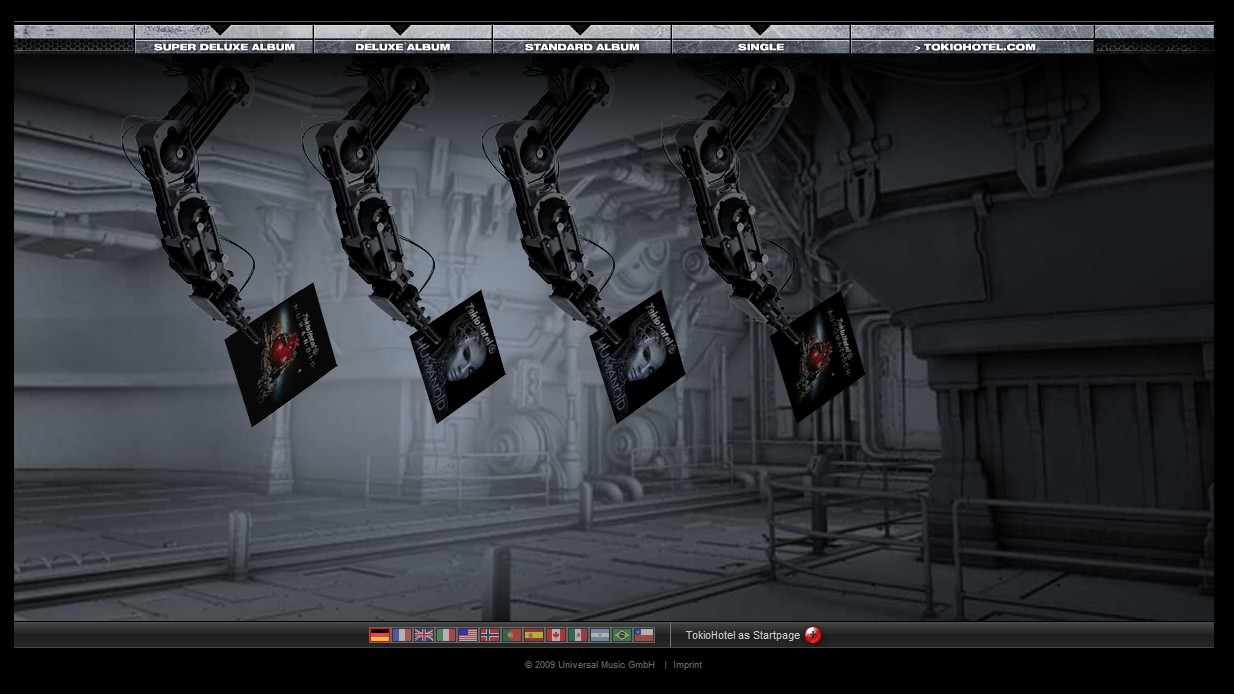1234x694 pixels.
Task: Switch to the United States flag
Action: click(468, 635)
